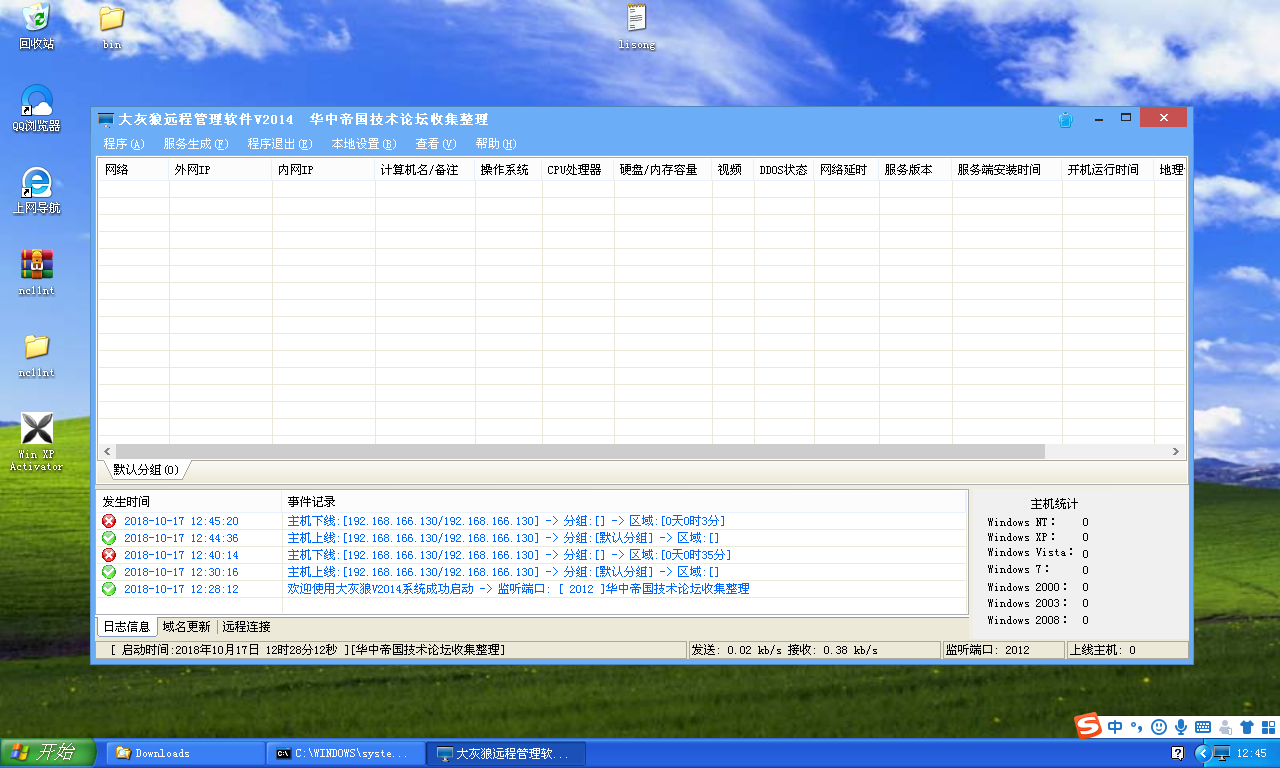Click the 开机运行时间 column header
The width and height of the screenshot is (1280, 768).
click(1108, 170)
